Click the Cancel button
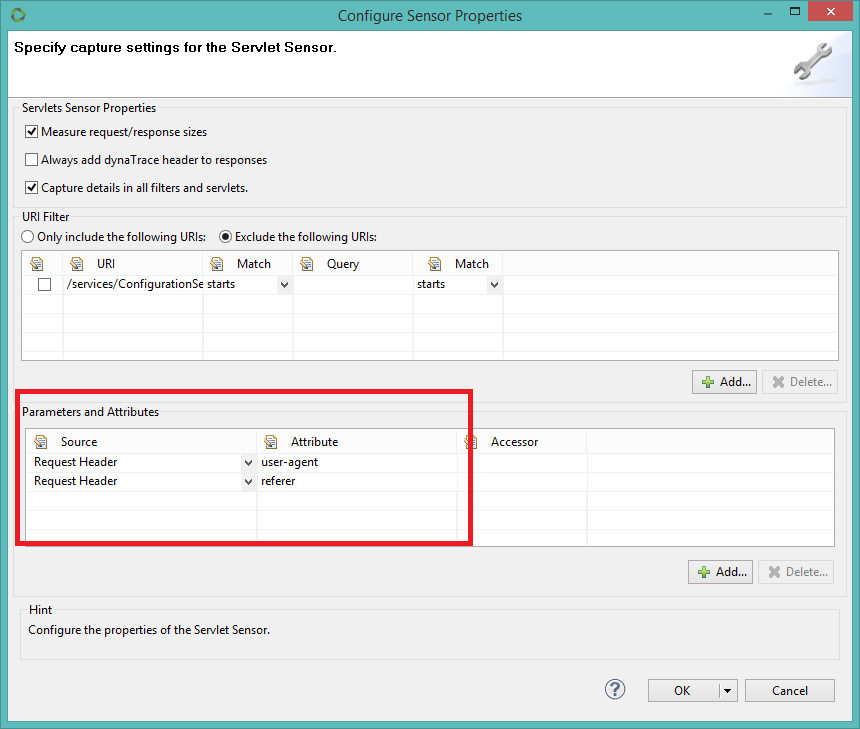This screenshot has width=860, height=729. click(x=789, y=689)
